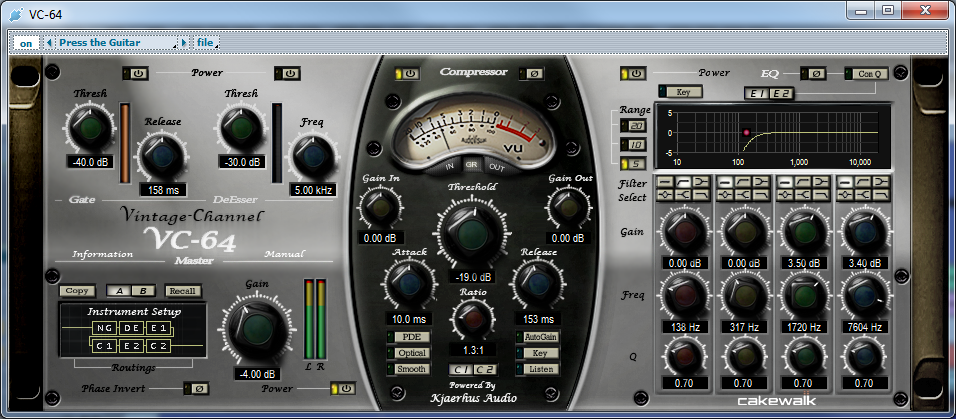Toggle the DeEsser power button
The image size is (956, 419).
click(x=288, y=73)
